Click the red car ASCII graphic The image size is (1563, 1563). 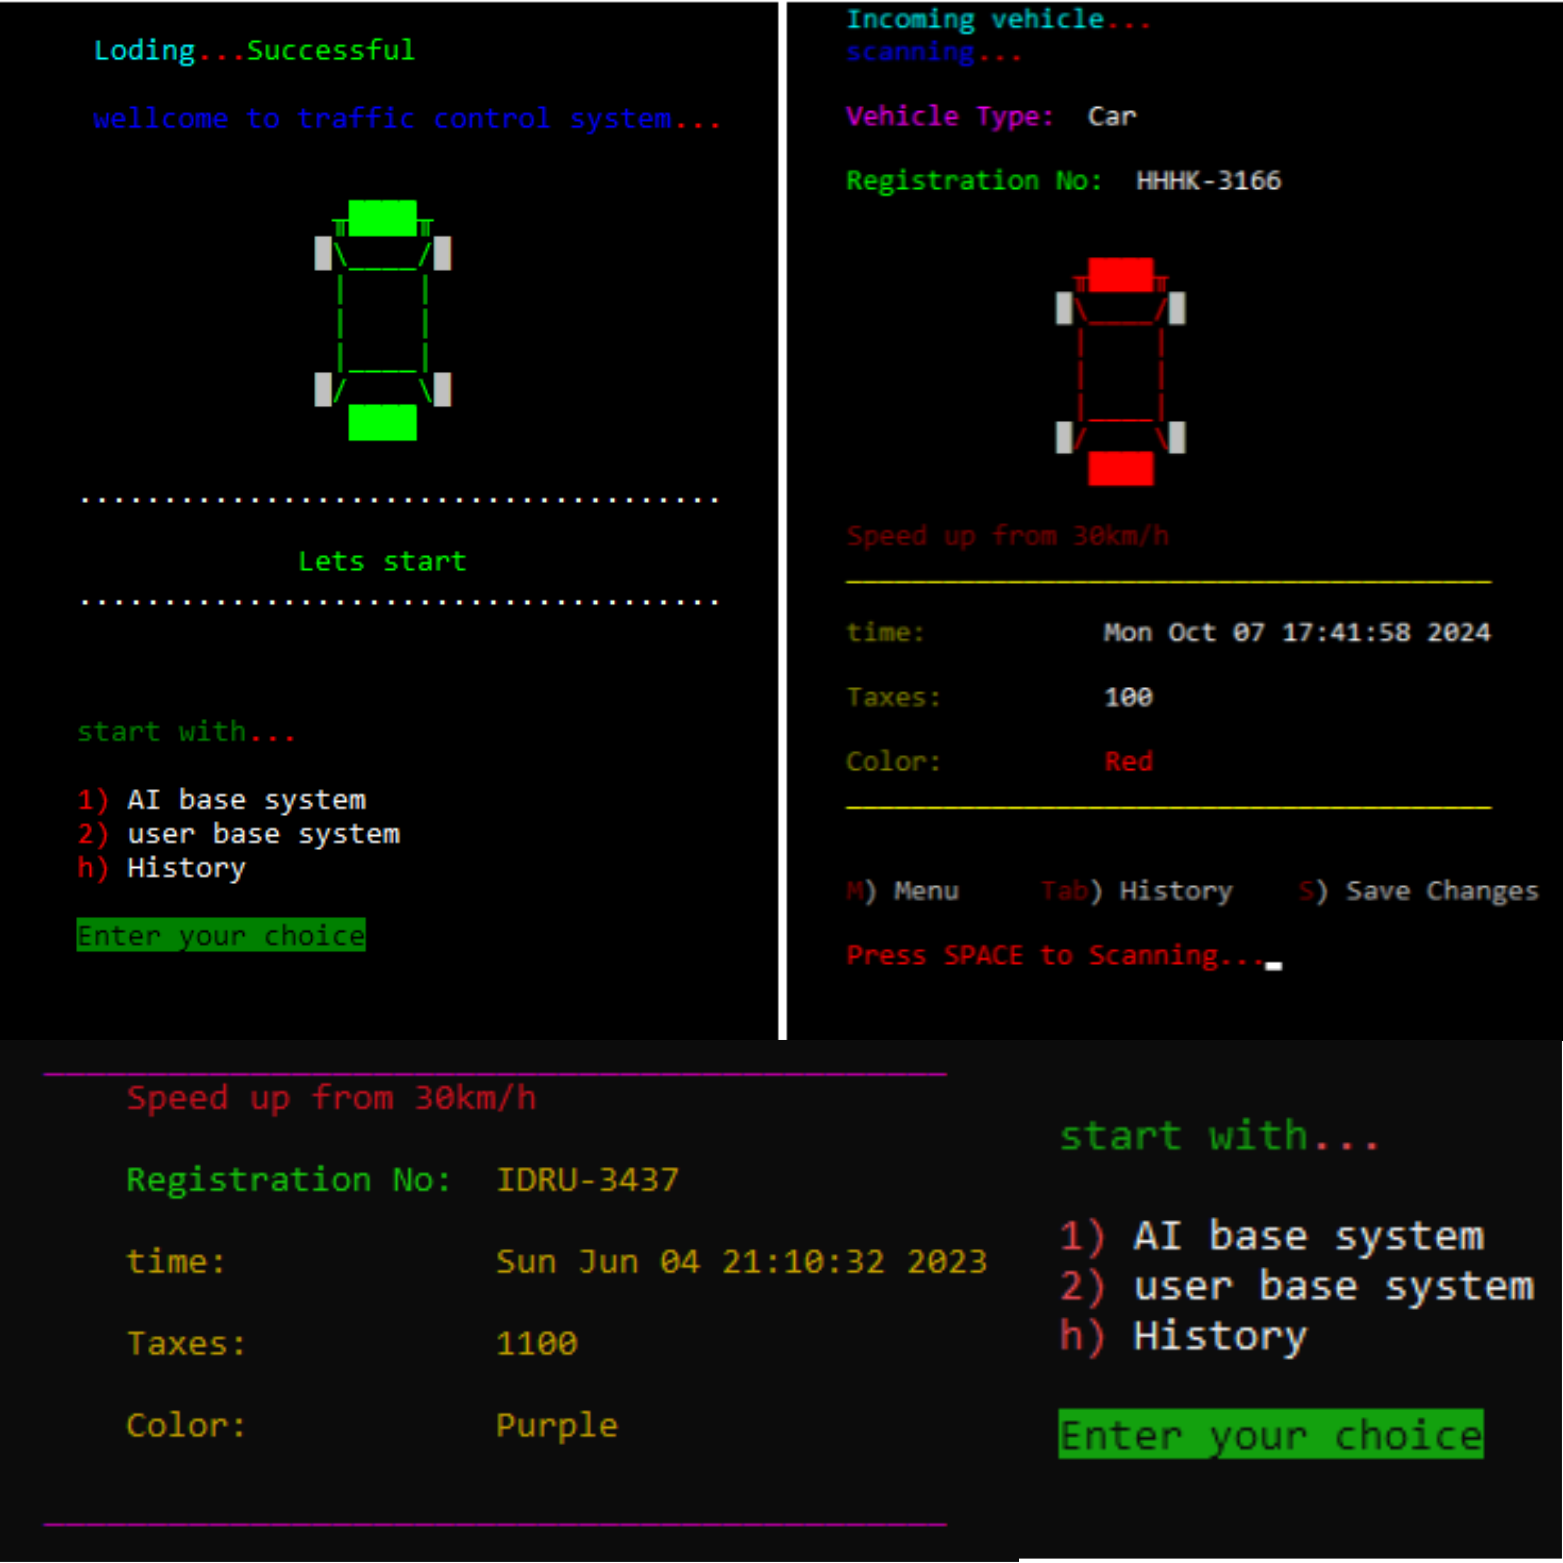[1120, 372]
